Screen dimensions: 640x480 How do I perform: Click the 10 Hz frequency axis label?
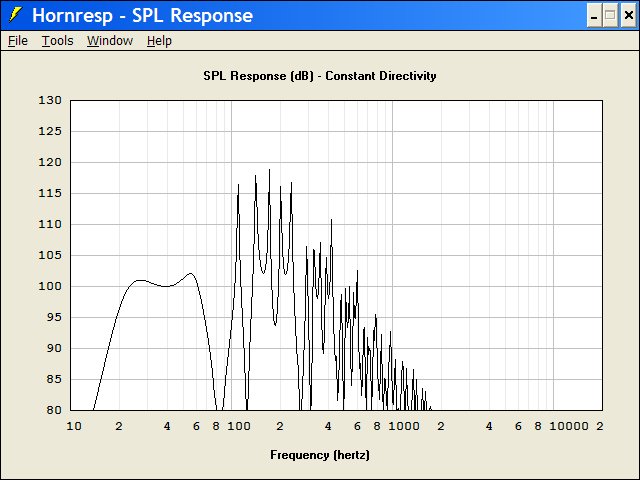pyautogui.click(x=74, y=426)
